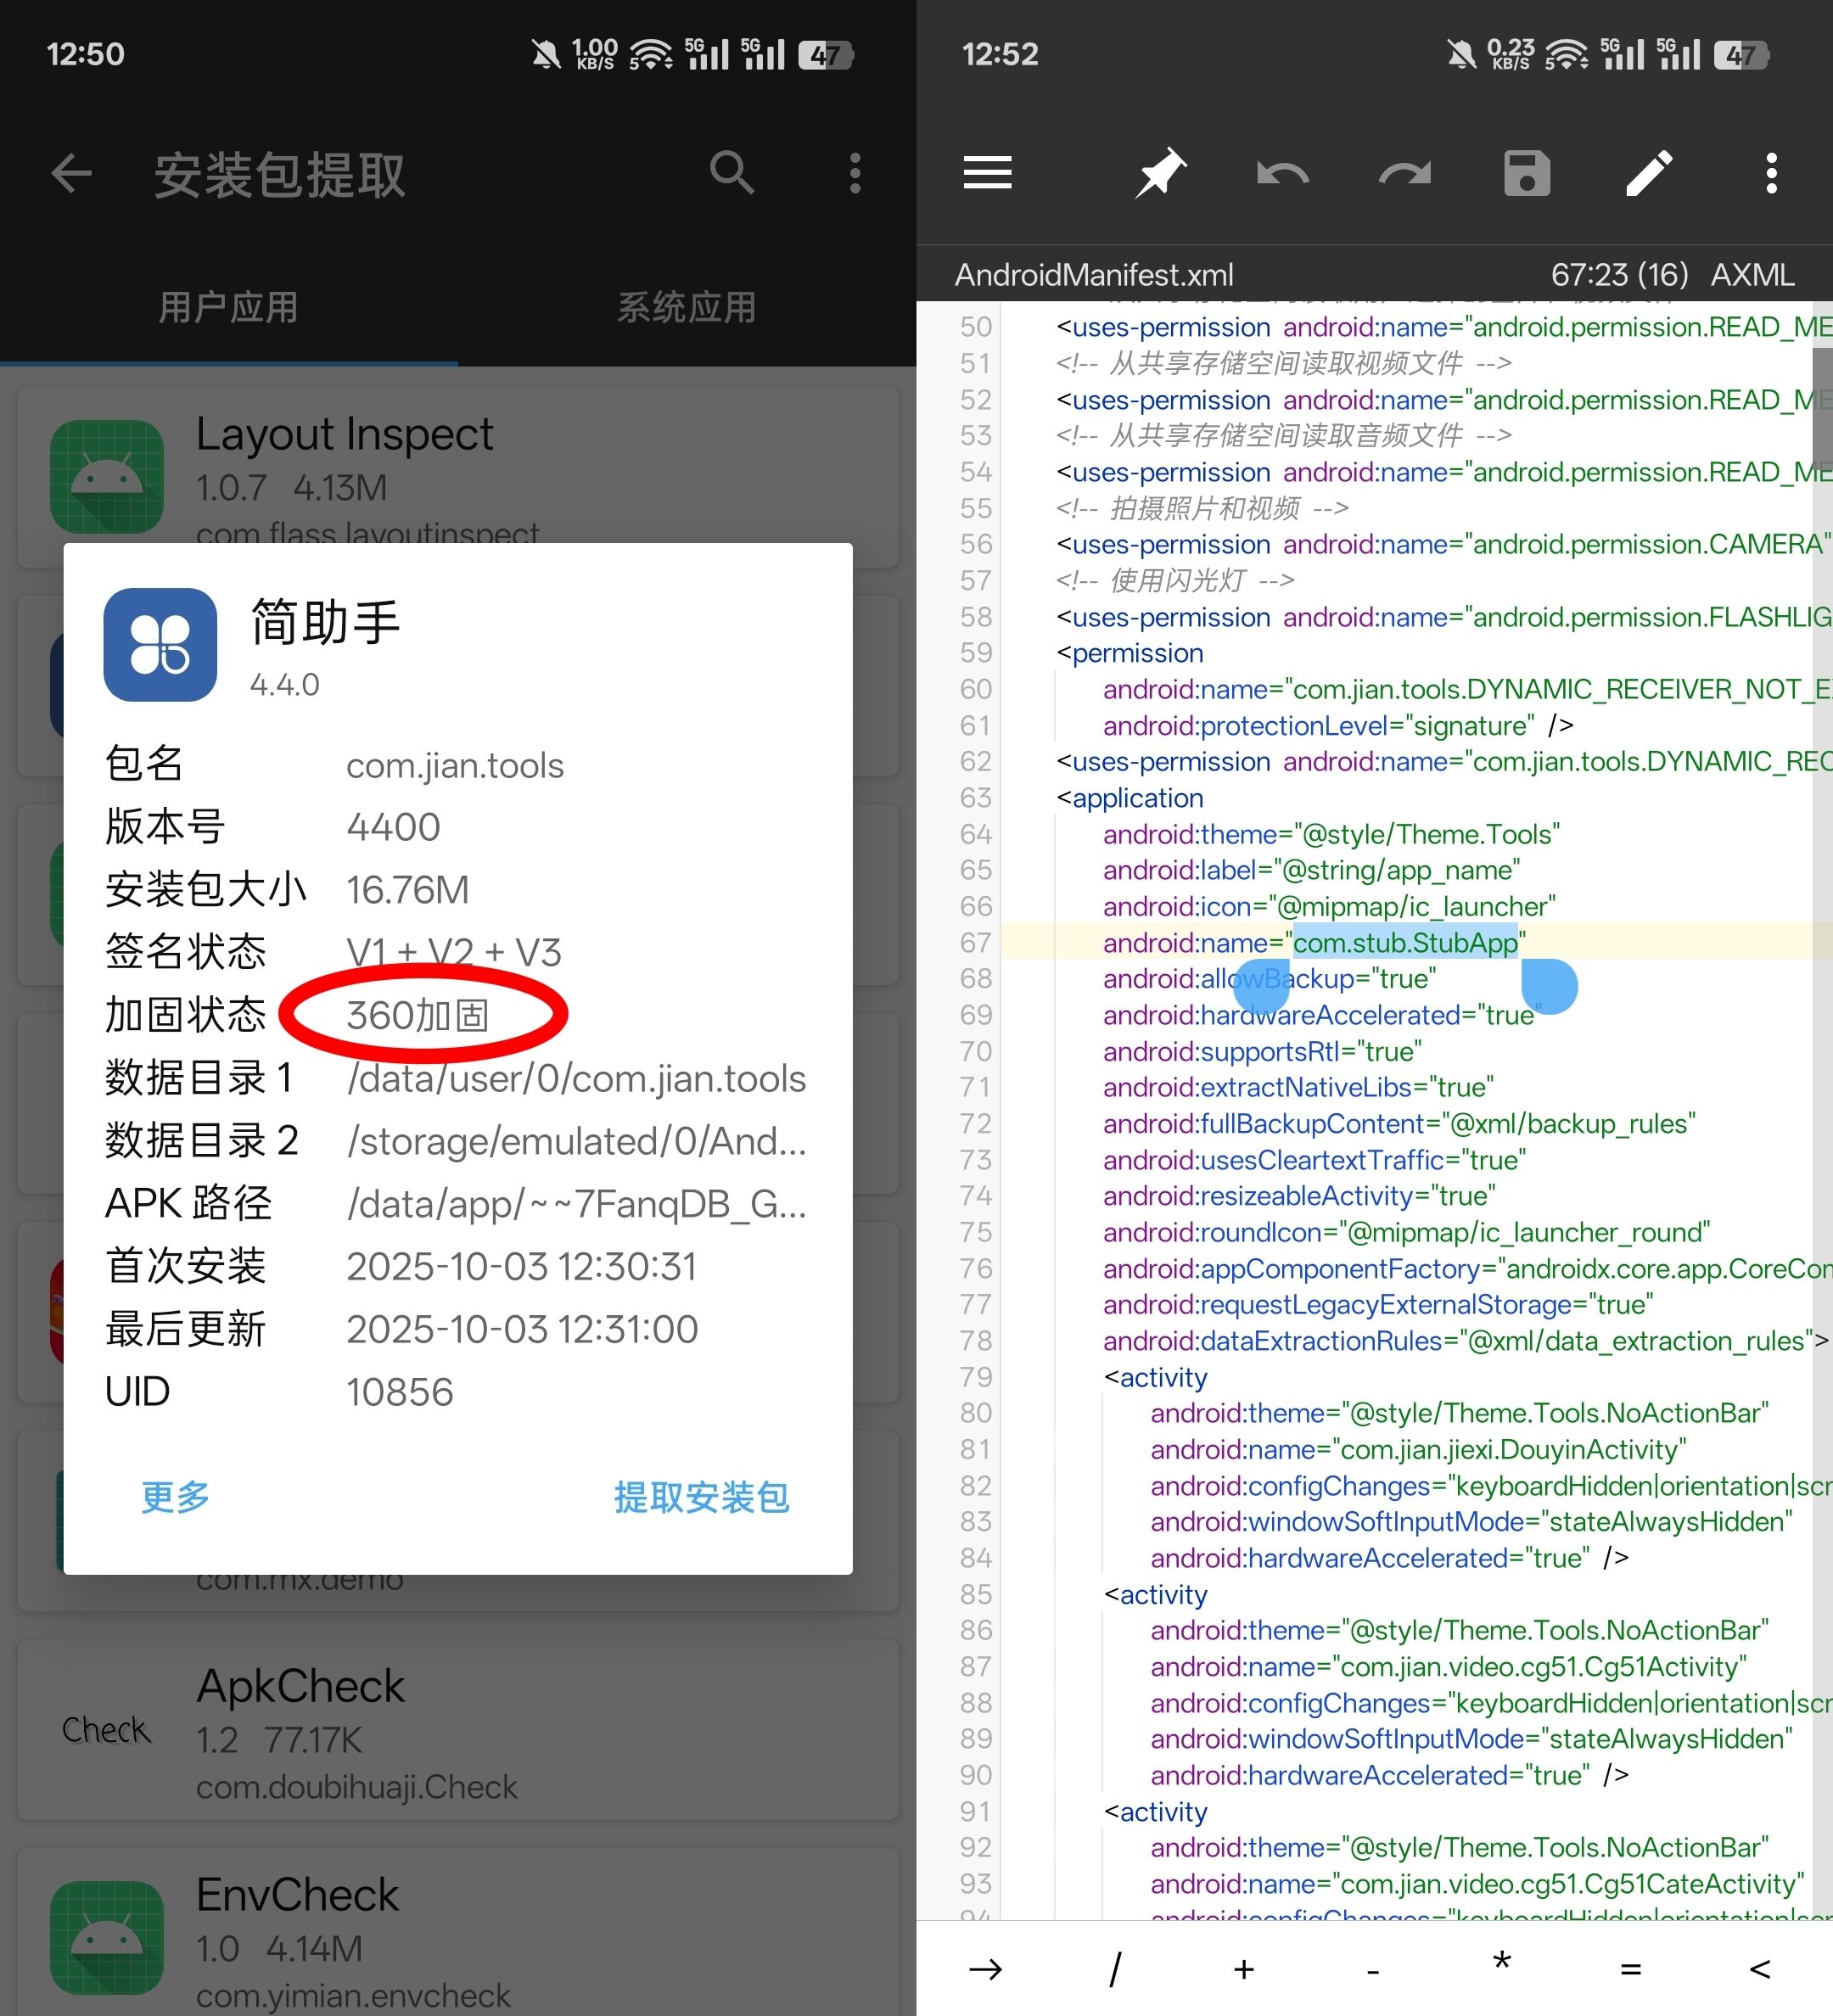Image resolution: width=1833 pixels, height=2016 pixels.
Task: Open the editor's three-dot overflow menu
Action: [x=1771, y=173]
